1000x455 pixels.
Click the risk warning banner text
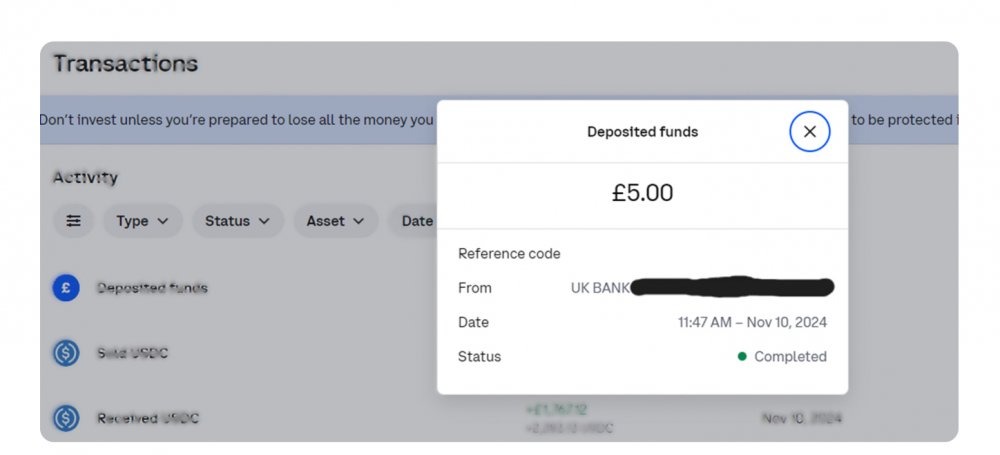(x=237, y=120)
